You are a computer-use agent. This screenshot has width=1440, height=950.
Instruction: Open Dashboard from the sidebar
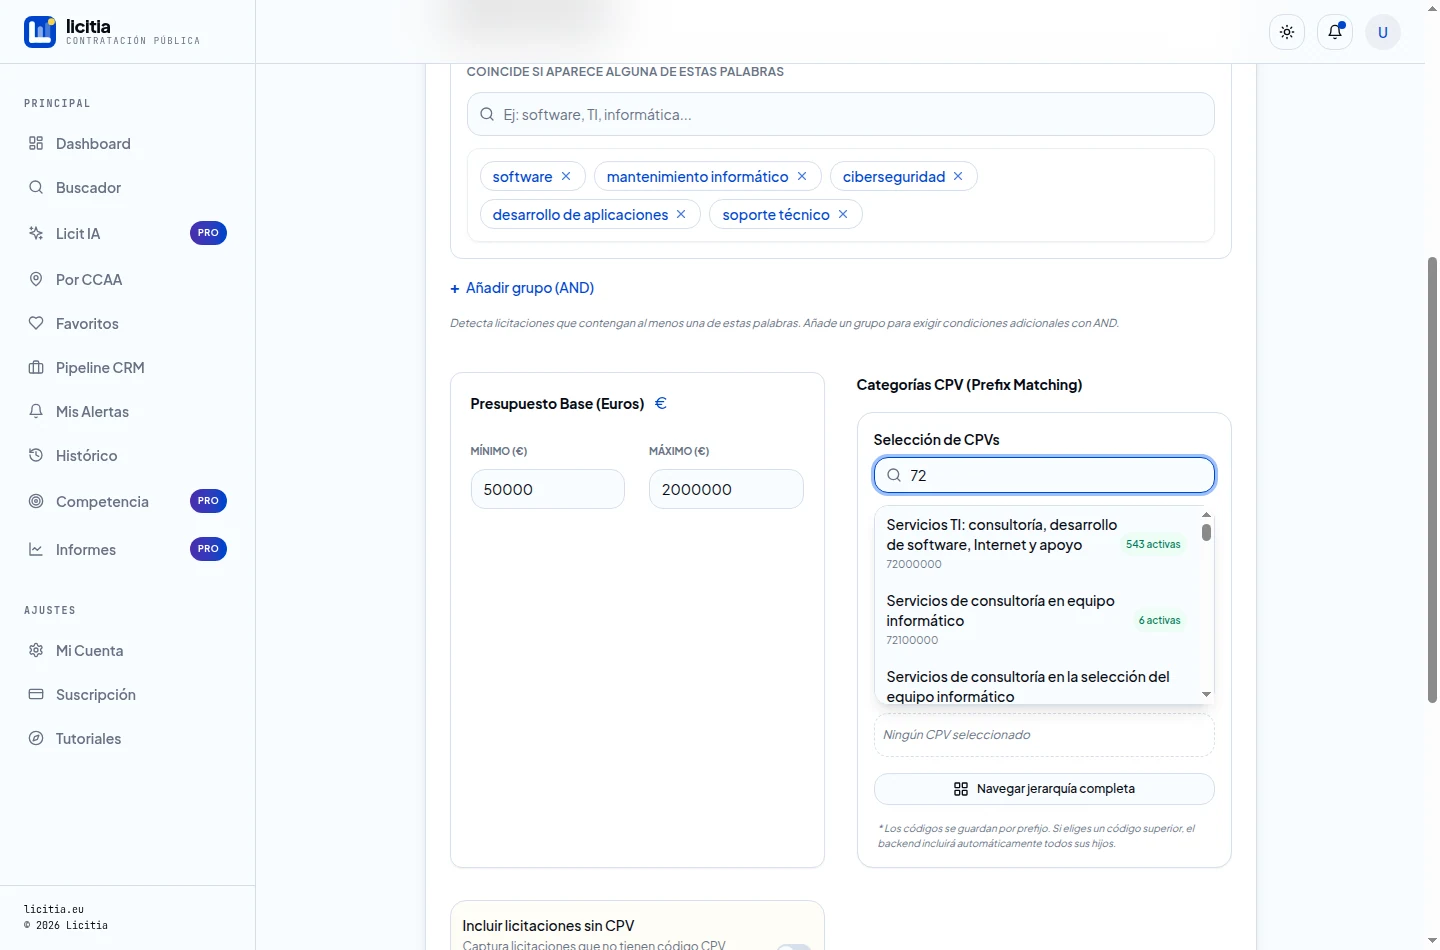tap(127, 143)
